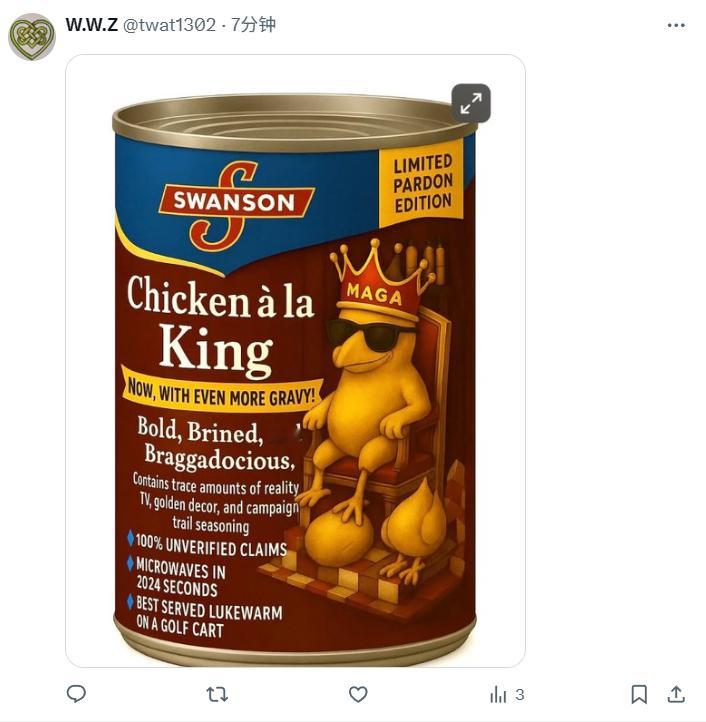Image resolution: width=706 pixels, height=722 pixels.
Task: Open the post via 7分钟 timestamp
Action: coord(253,25)
